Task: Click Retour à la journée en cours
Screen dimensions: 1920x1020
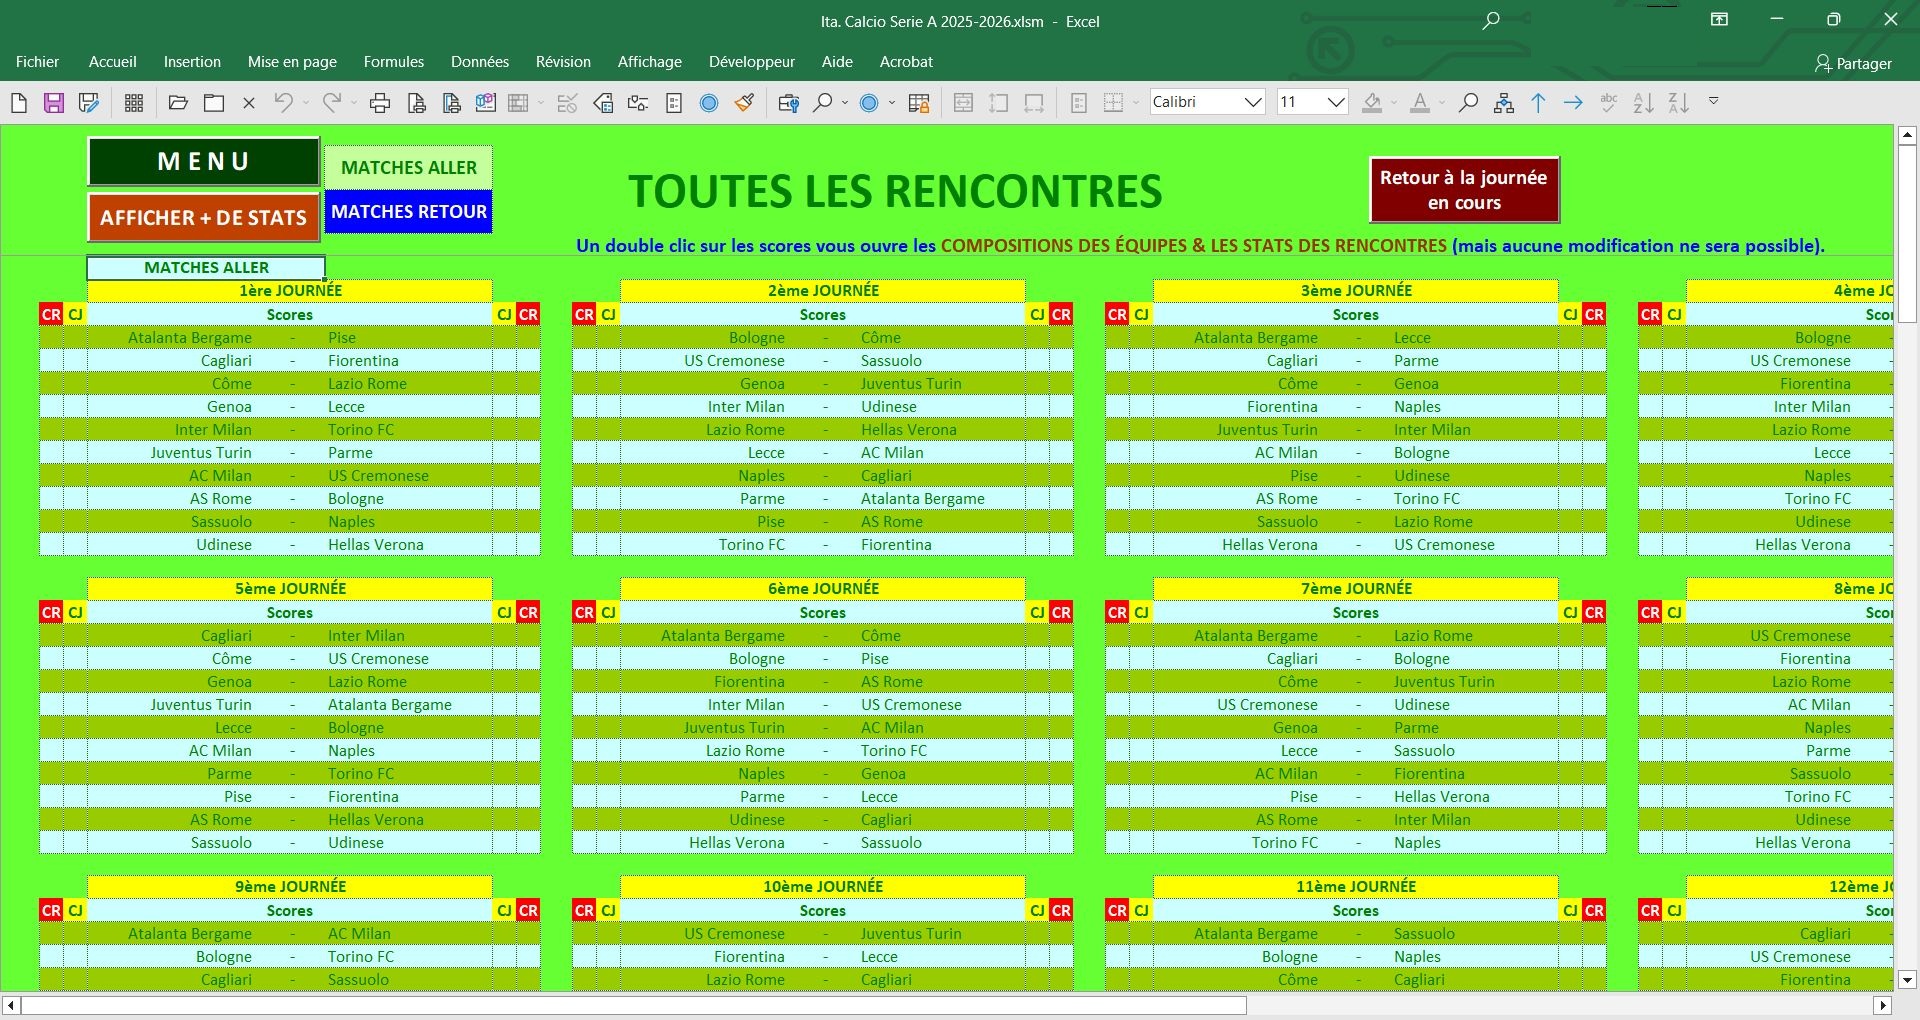Action: pos(1464,190)
